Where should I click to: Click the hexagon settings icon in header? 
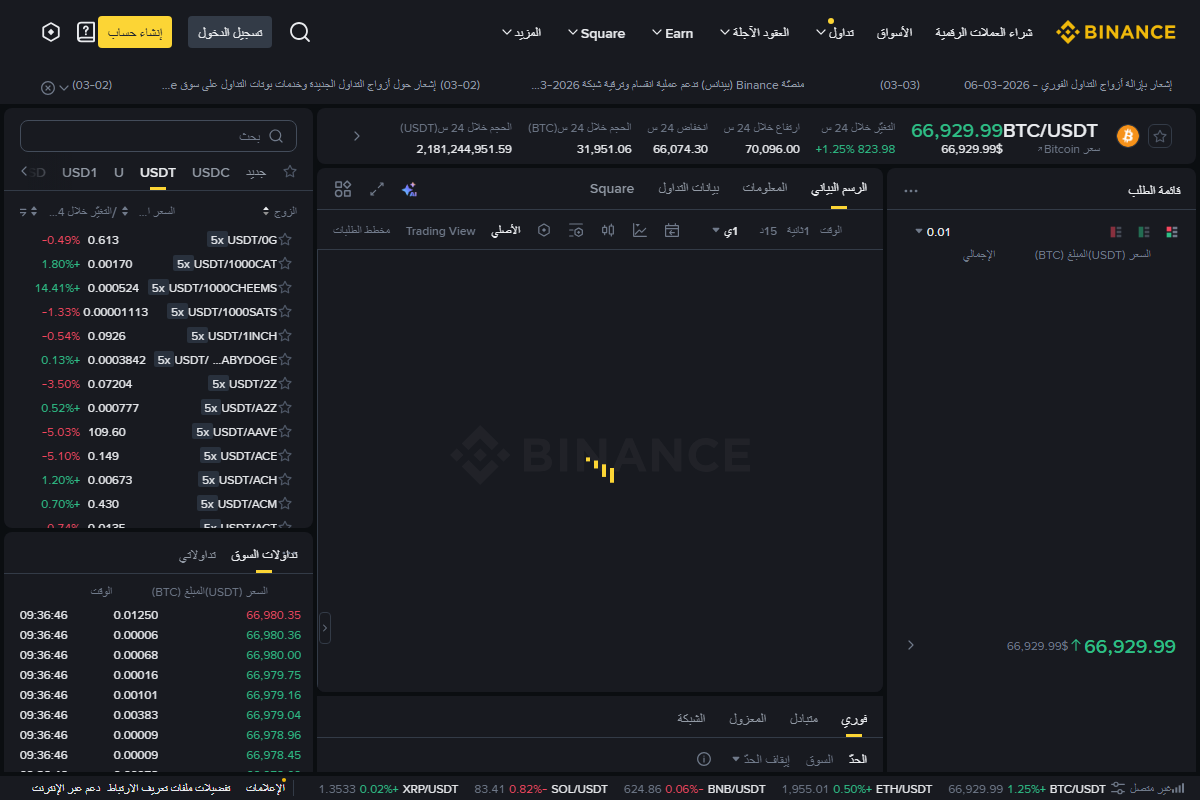pyautogui.click(x=51, y=32)
